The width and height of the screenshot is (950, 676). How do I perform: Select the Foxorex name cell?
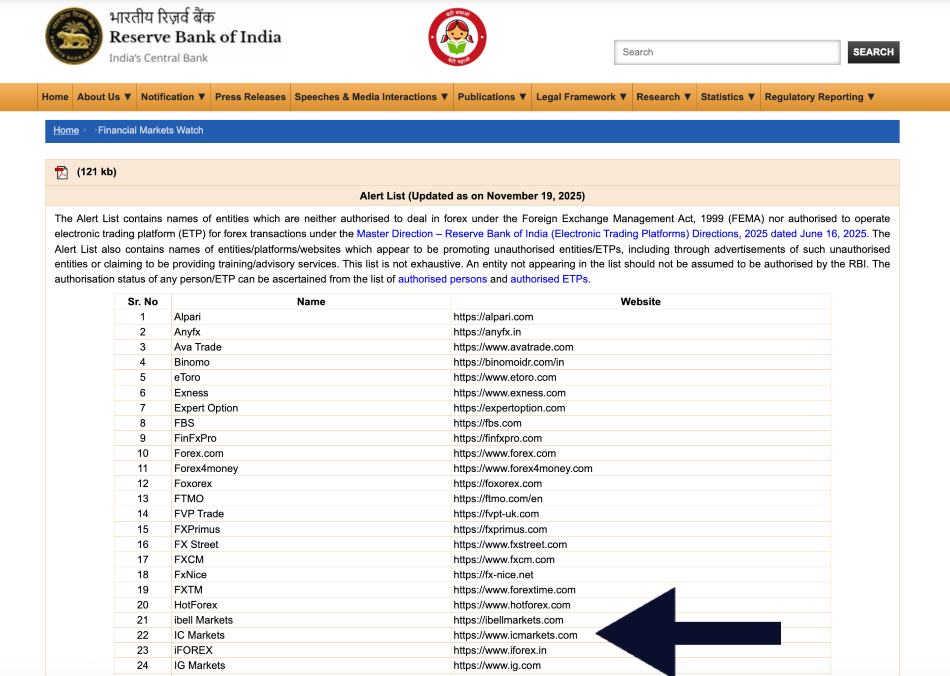[311, 484]
